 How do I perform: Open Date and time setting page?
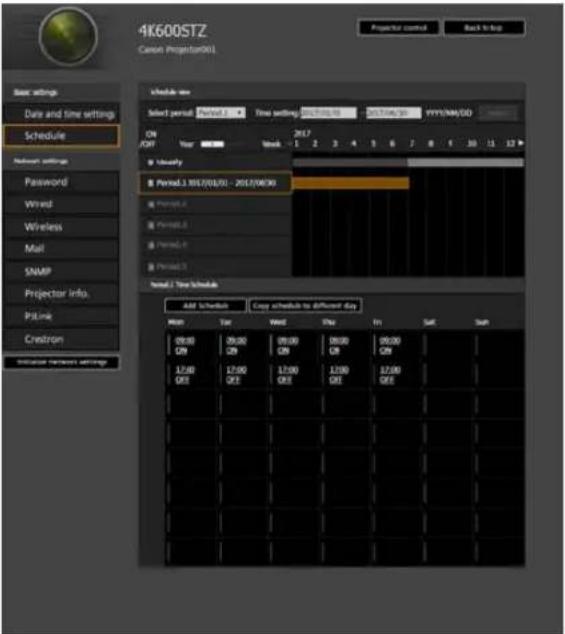pos(61,114)
